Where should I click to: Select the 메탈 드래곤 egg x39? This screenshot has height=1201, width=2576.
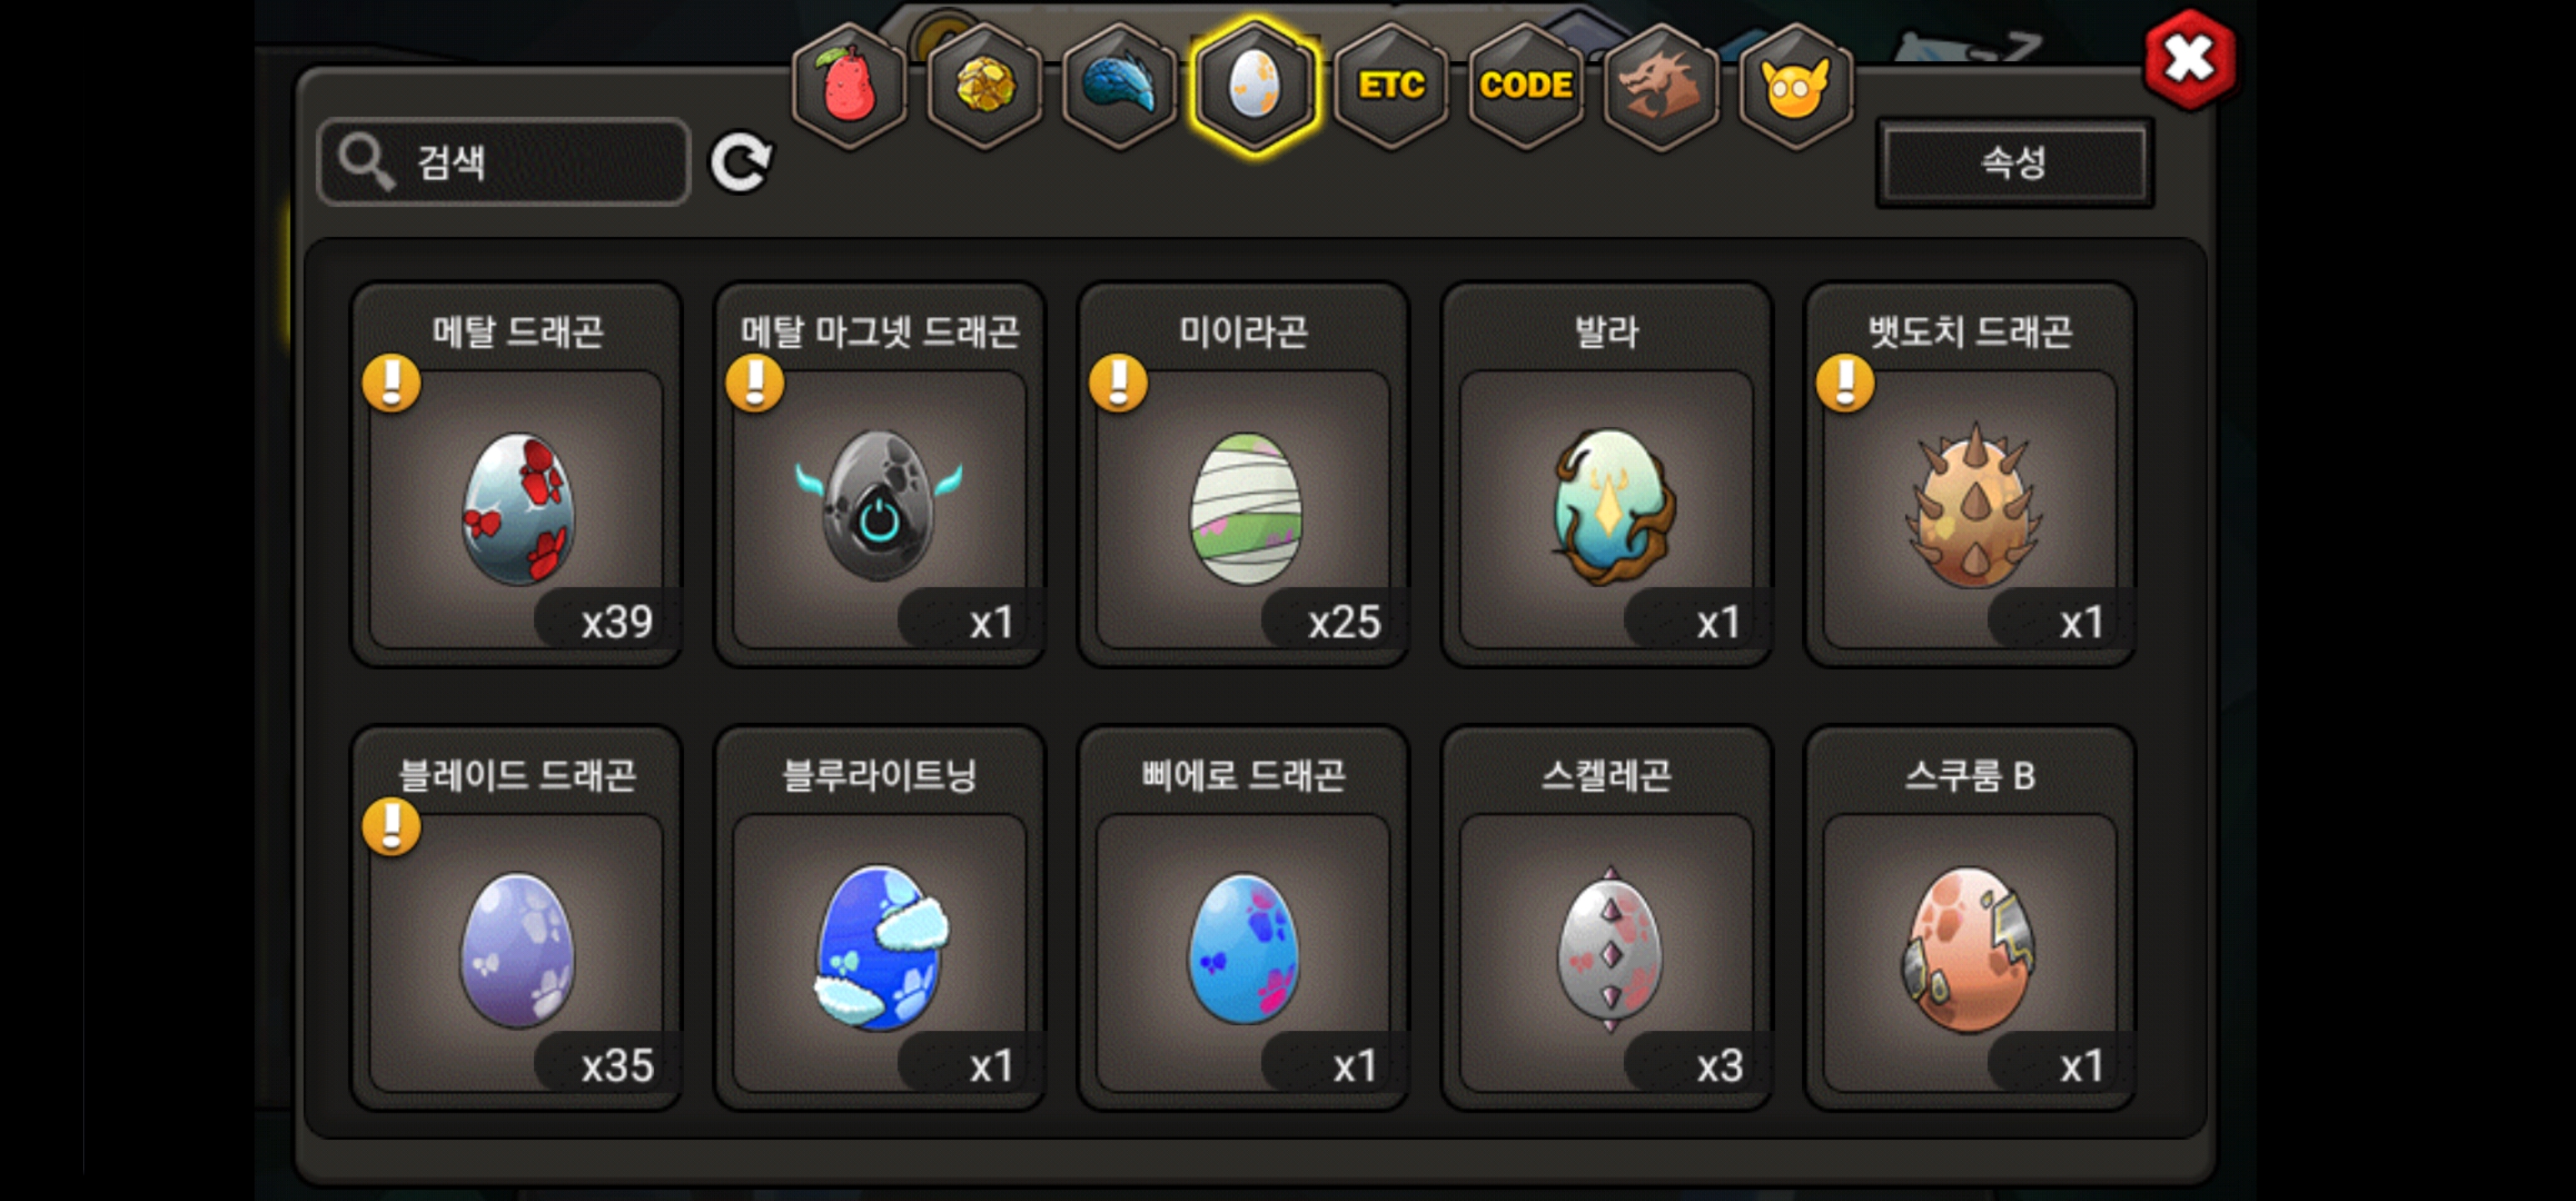pos(516,475)
